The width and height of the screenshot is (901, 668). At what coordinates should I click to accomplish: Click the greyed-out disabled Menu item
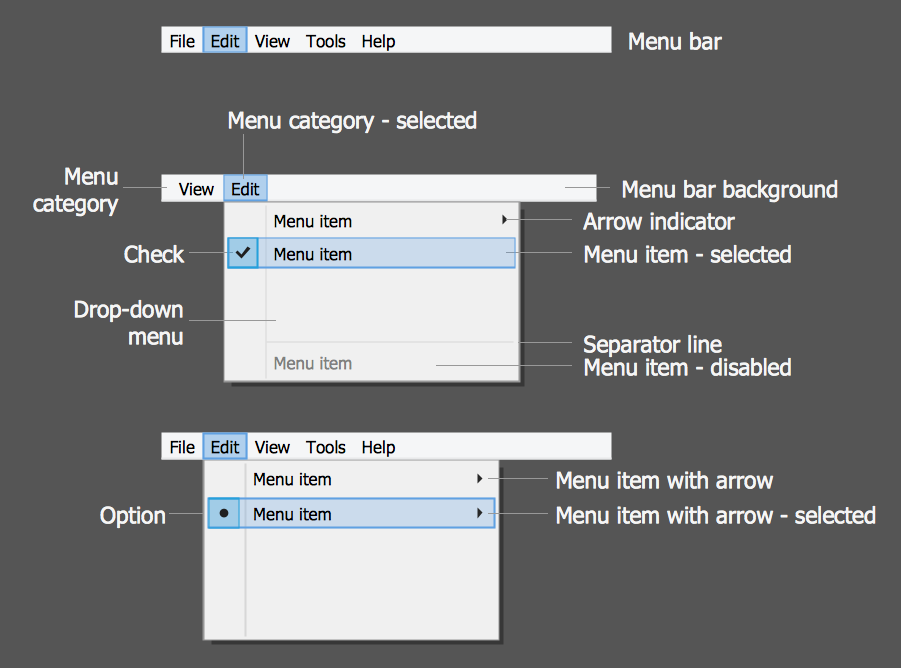(x=313, y=363)
